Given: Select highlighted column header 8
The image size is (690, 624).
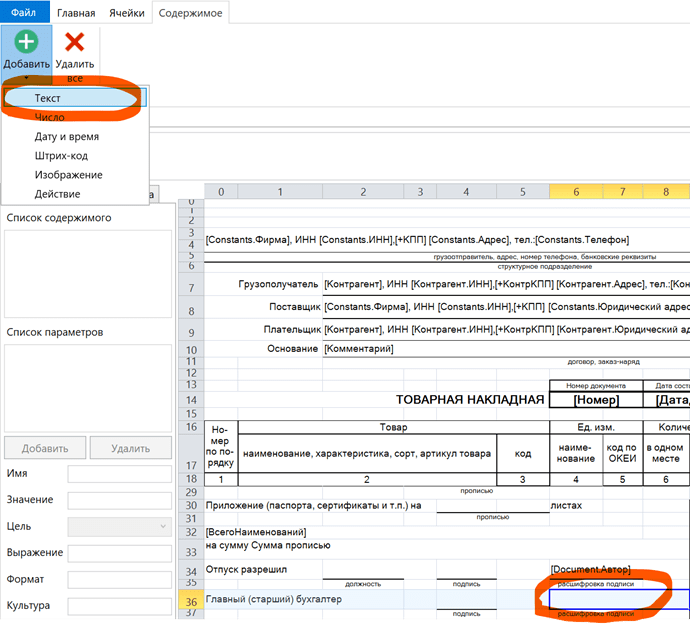Looking at the screenshot, I should pos(666,191).
